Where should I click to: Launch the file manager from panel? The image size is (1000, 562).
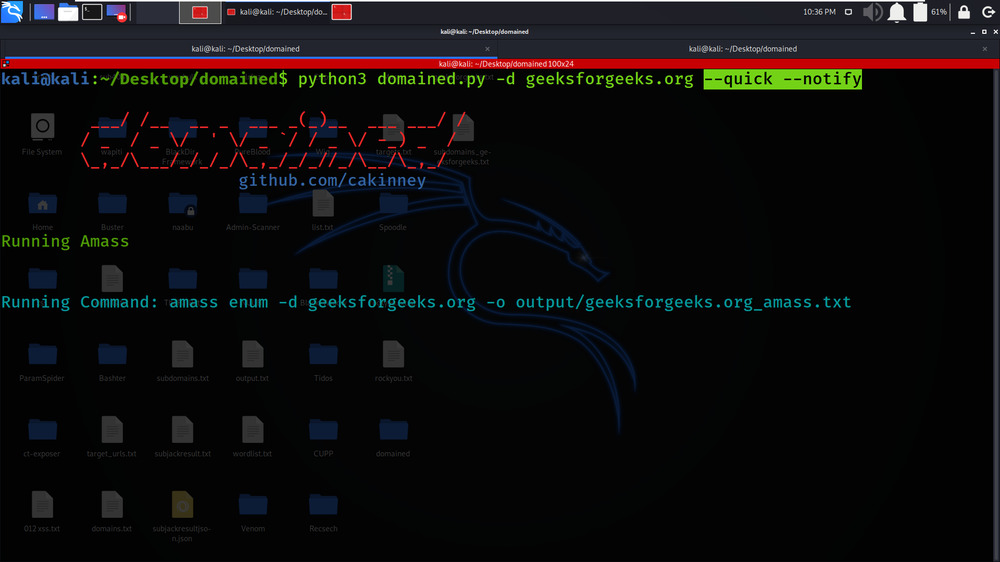[68, 12]
